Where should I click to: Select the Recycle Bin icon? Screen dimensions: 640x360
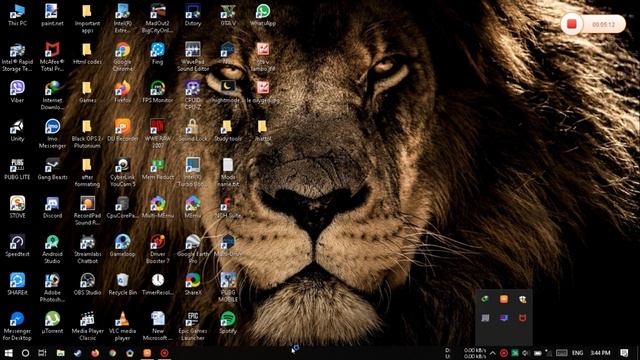122,284
